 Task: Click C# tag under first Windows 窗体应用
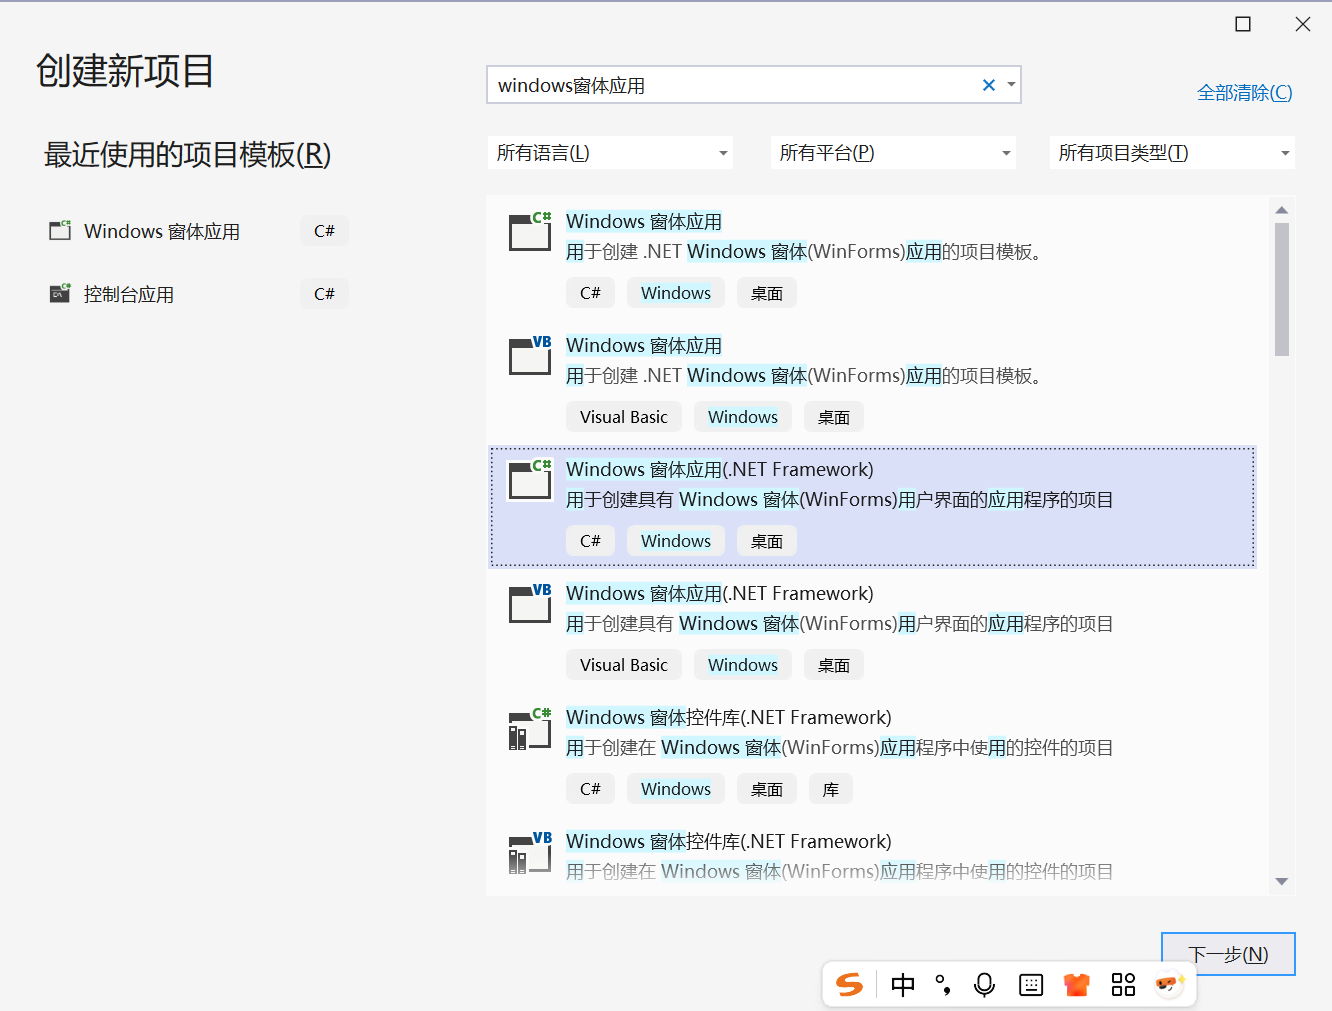590,293
